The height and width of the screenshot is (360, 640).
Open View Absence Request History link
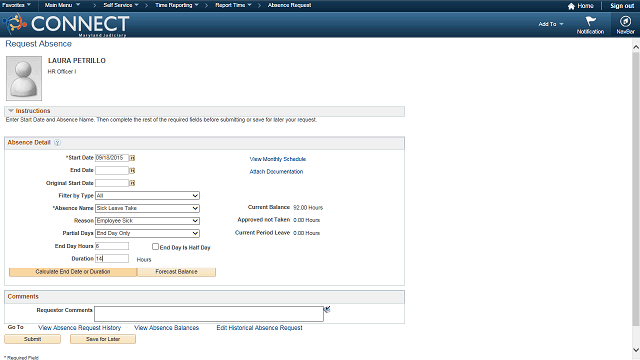pyautogui.click(x=80, y=328)
